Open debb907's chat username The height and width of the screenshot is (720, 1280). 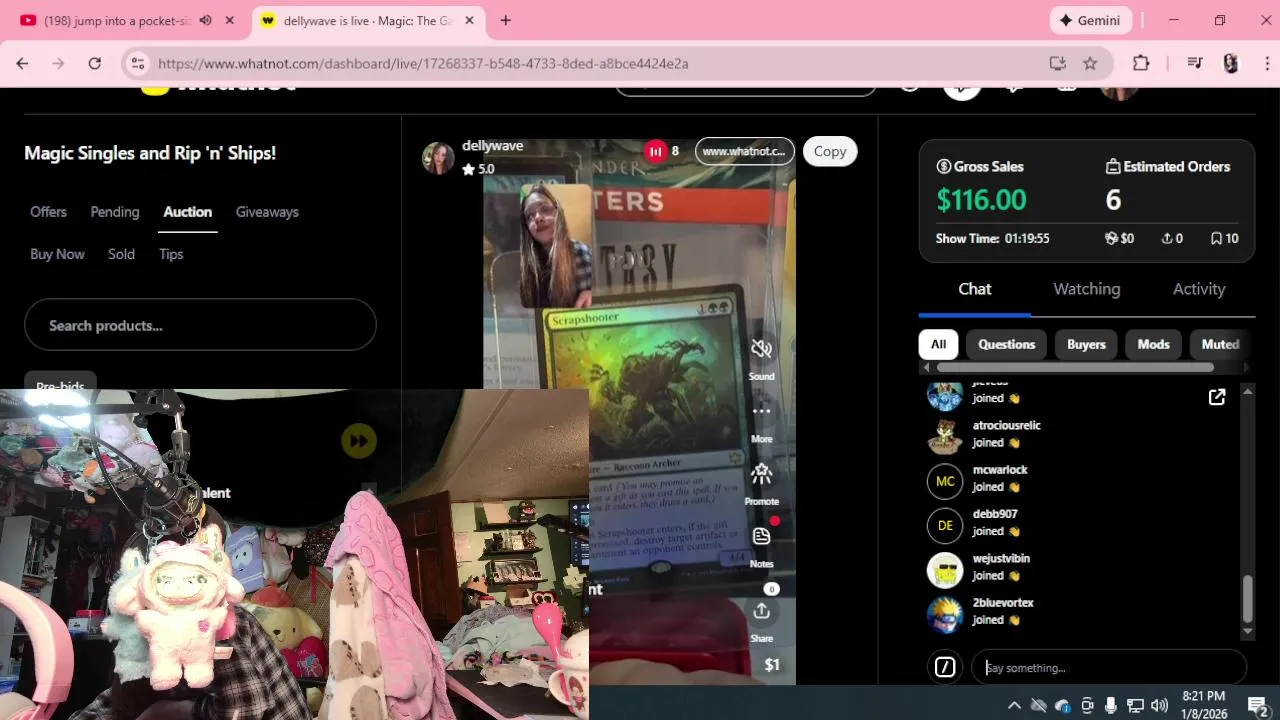(x=994, y=514)
